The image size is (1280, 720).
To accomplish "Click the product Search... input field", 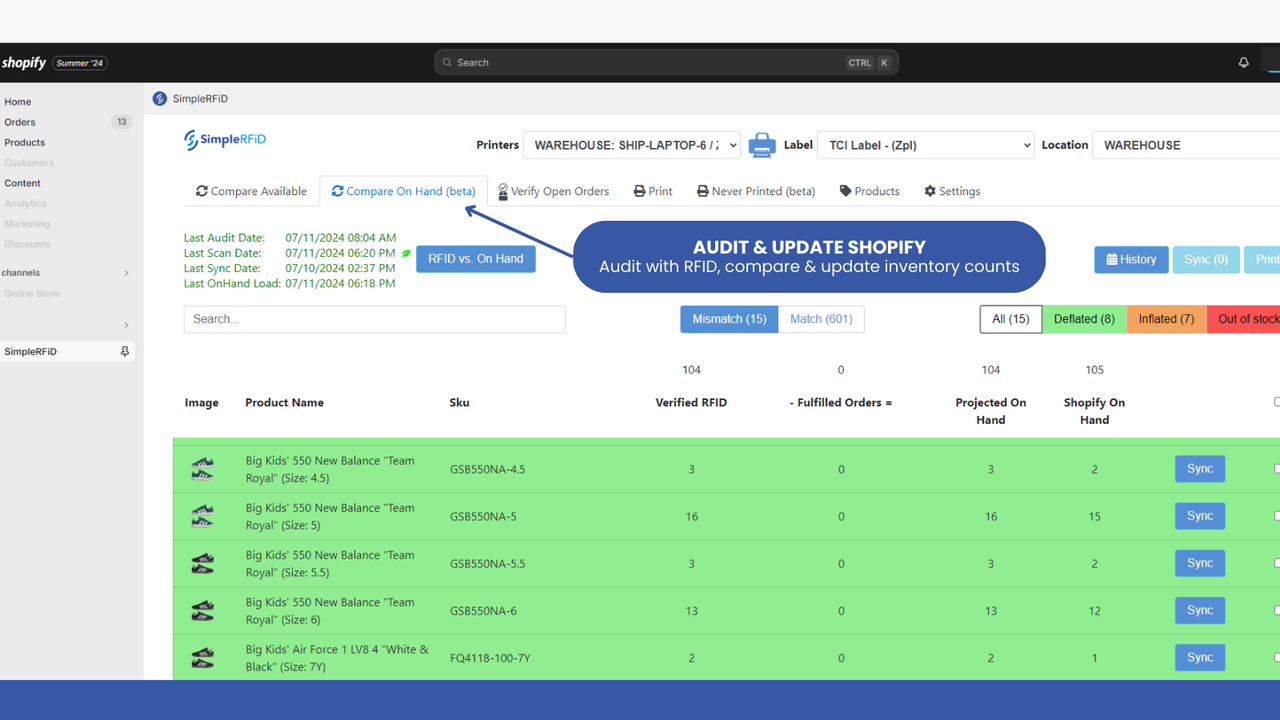I will point(374,319).
